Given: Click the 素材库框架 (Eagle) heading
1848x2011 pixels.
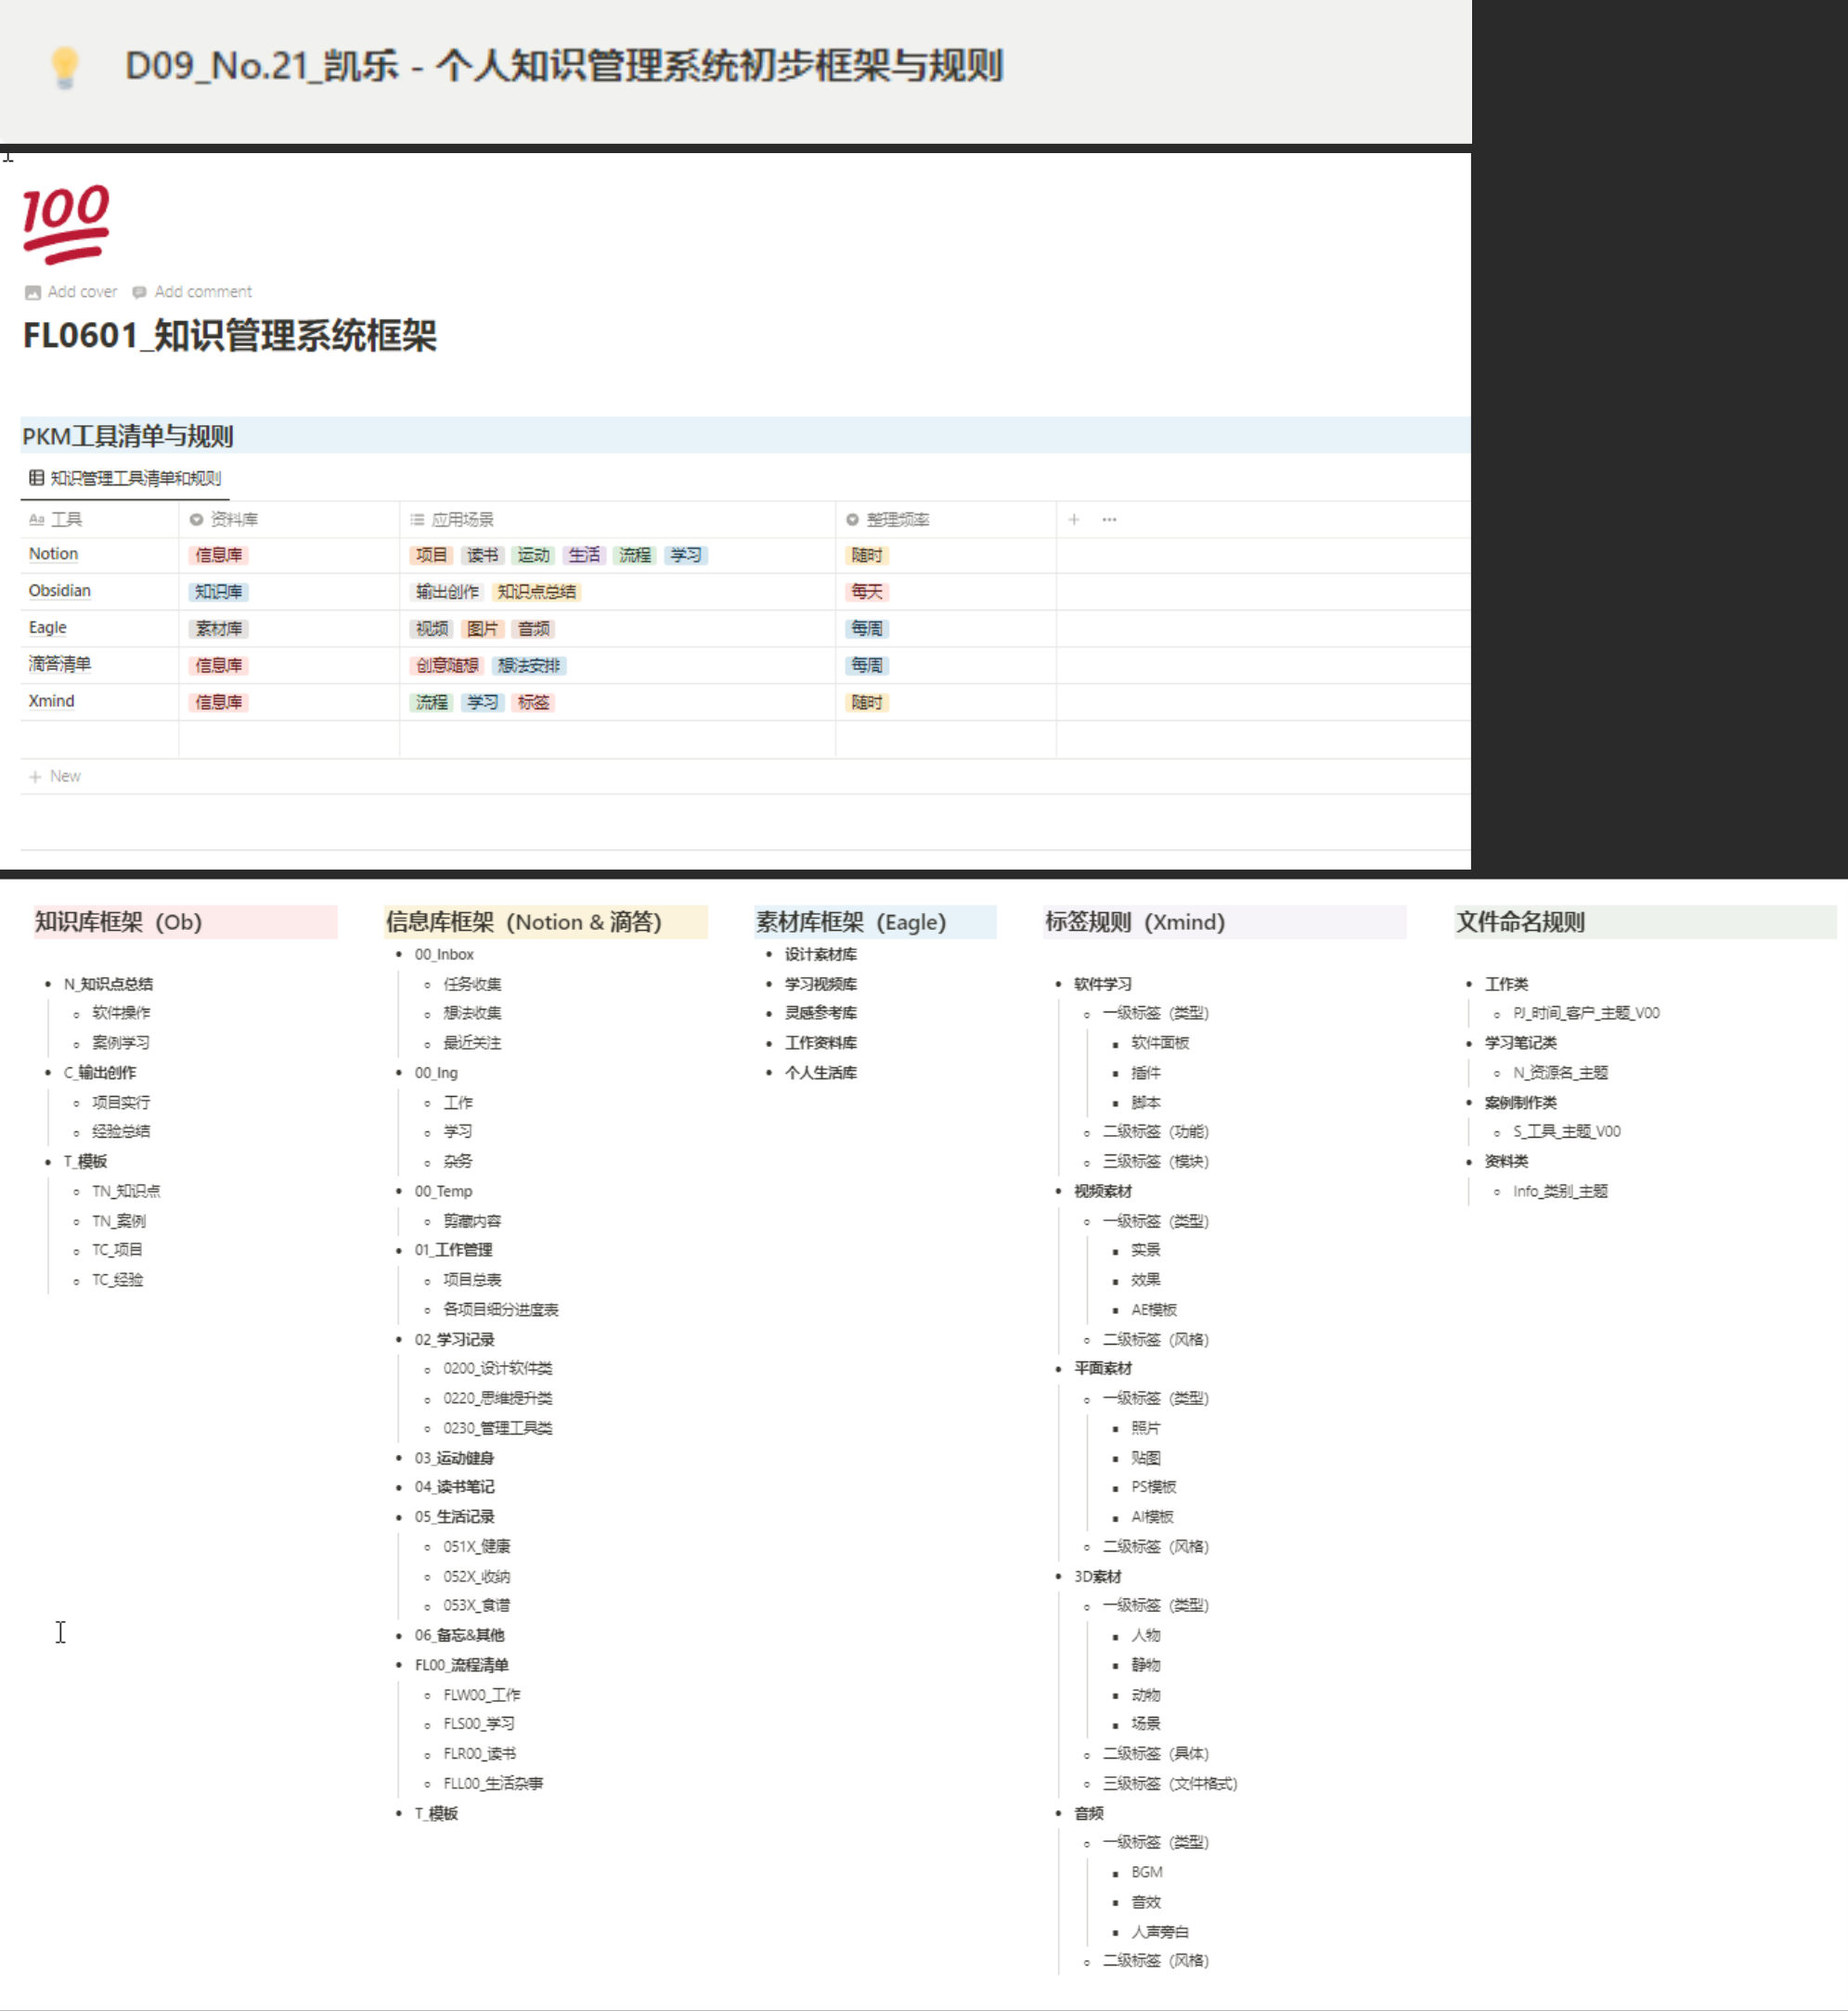Looking at the screenshot, I should click(851, 922).
